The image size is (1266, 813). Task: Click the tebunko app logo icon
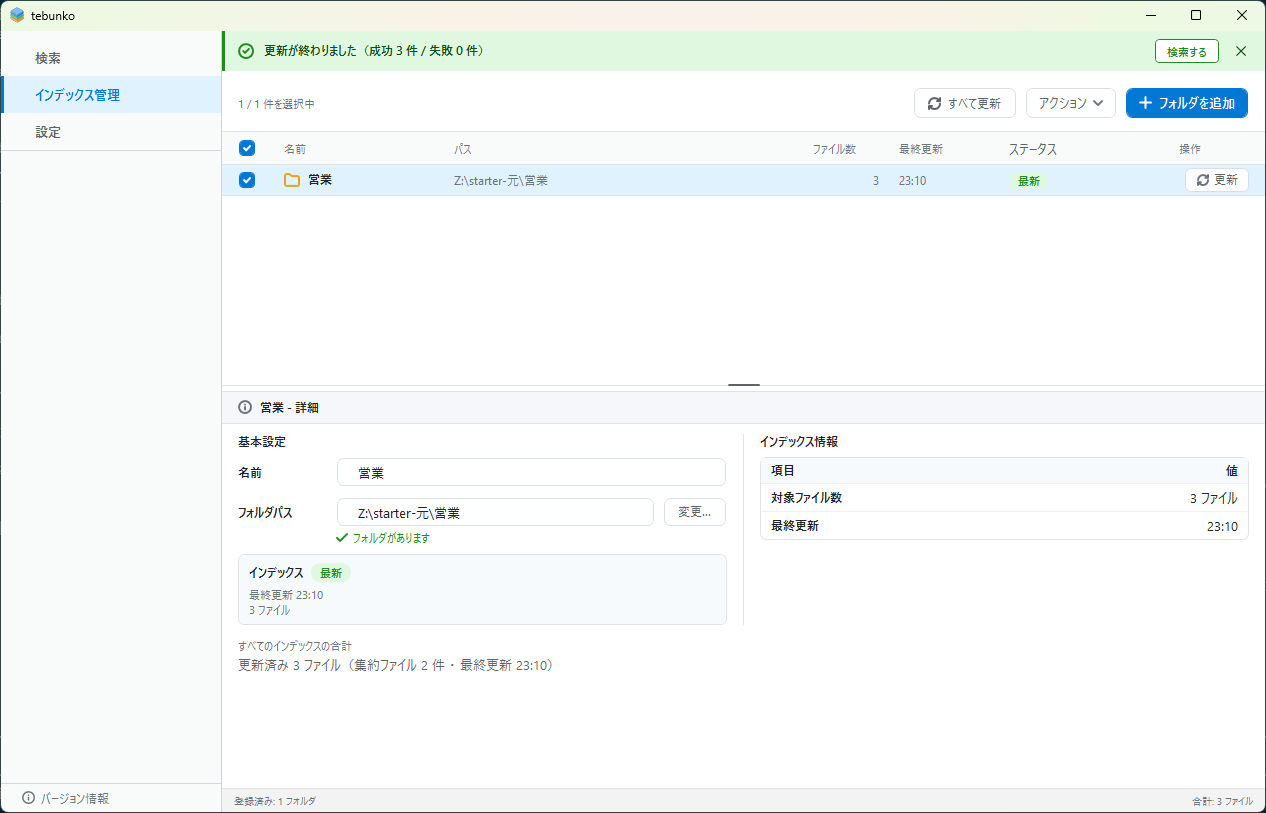click(x=17, y=15)
